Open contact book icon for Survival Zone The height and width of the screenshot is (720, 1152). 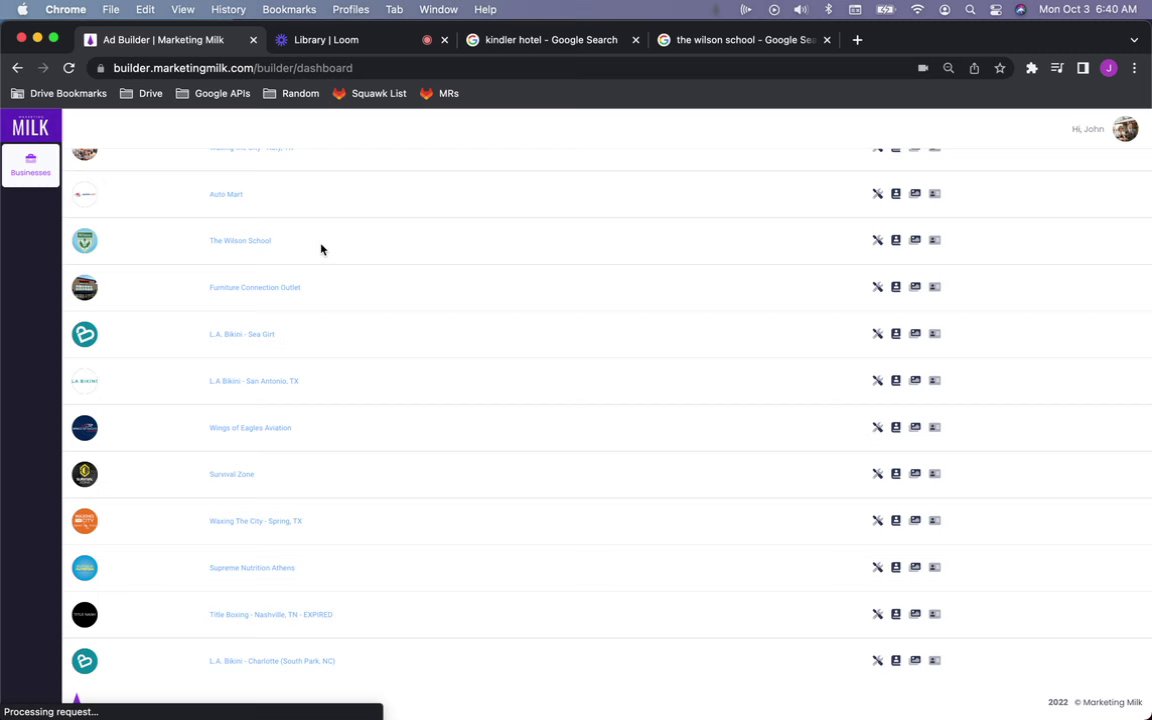(x=896, y=474)
